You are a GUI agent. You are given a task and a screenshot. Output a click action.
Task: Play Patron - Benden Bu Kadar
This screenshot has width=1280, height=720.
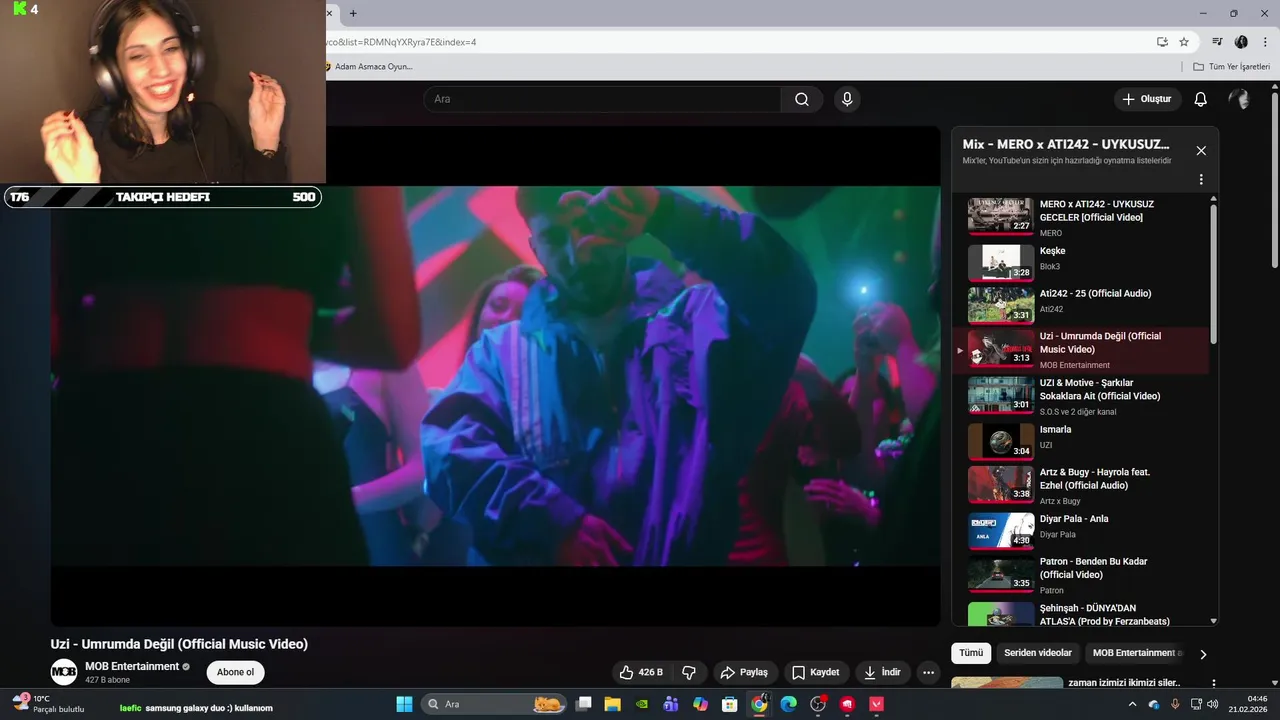click(x=1080, y=575)
